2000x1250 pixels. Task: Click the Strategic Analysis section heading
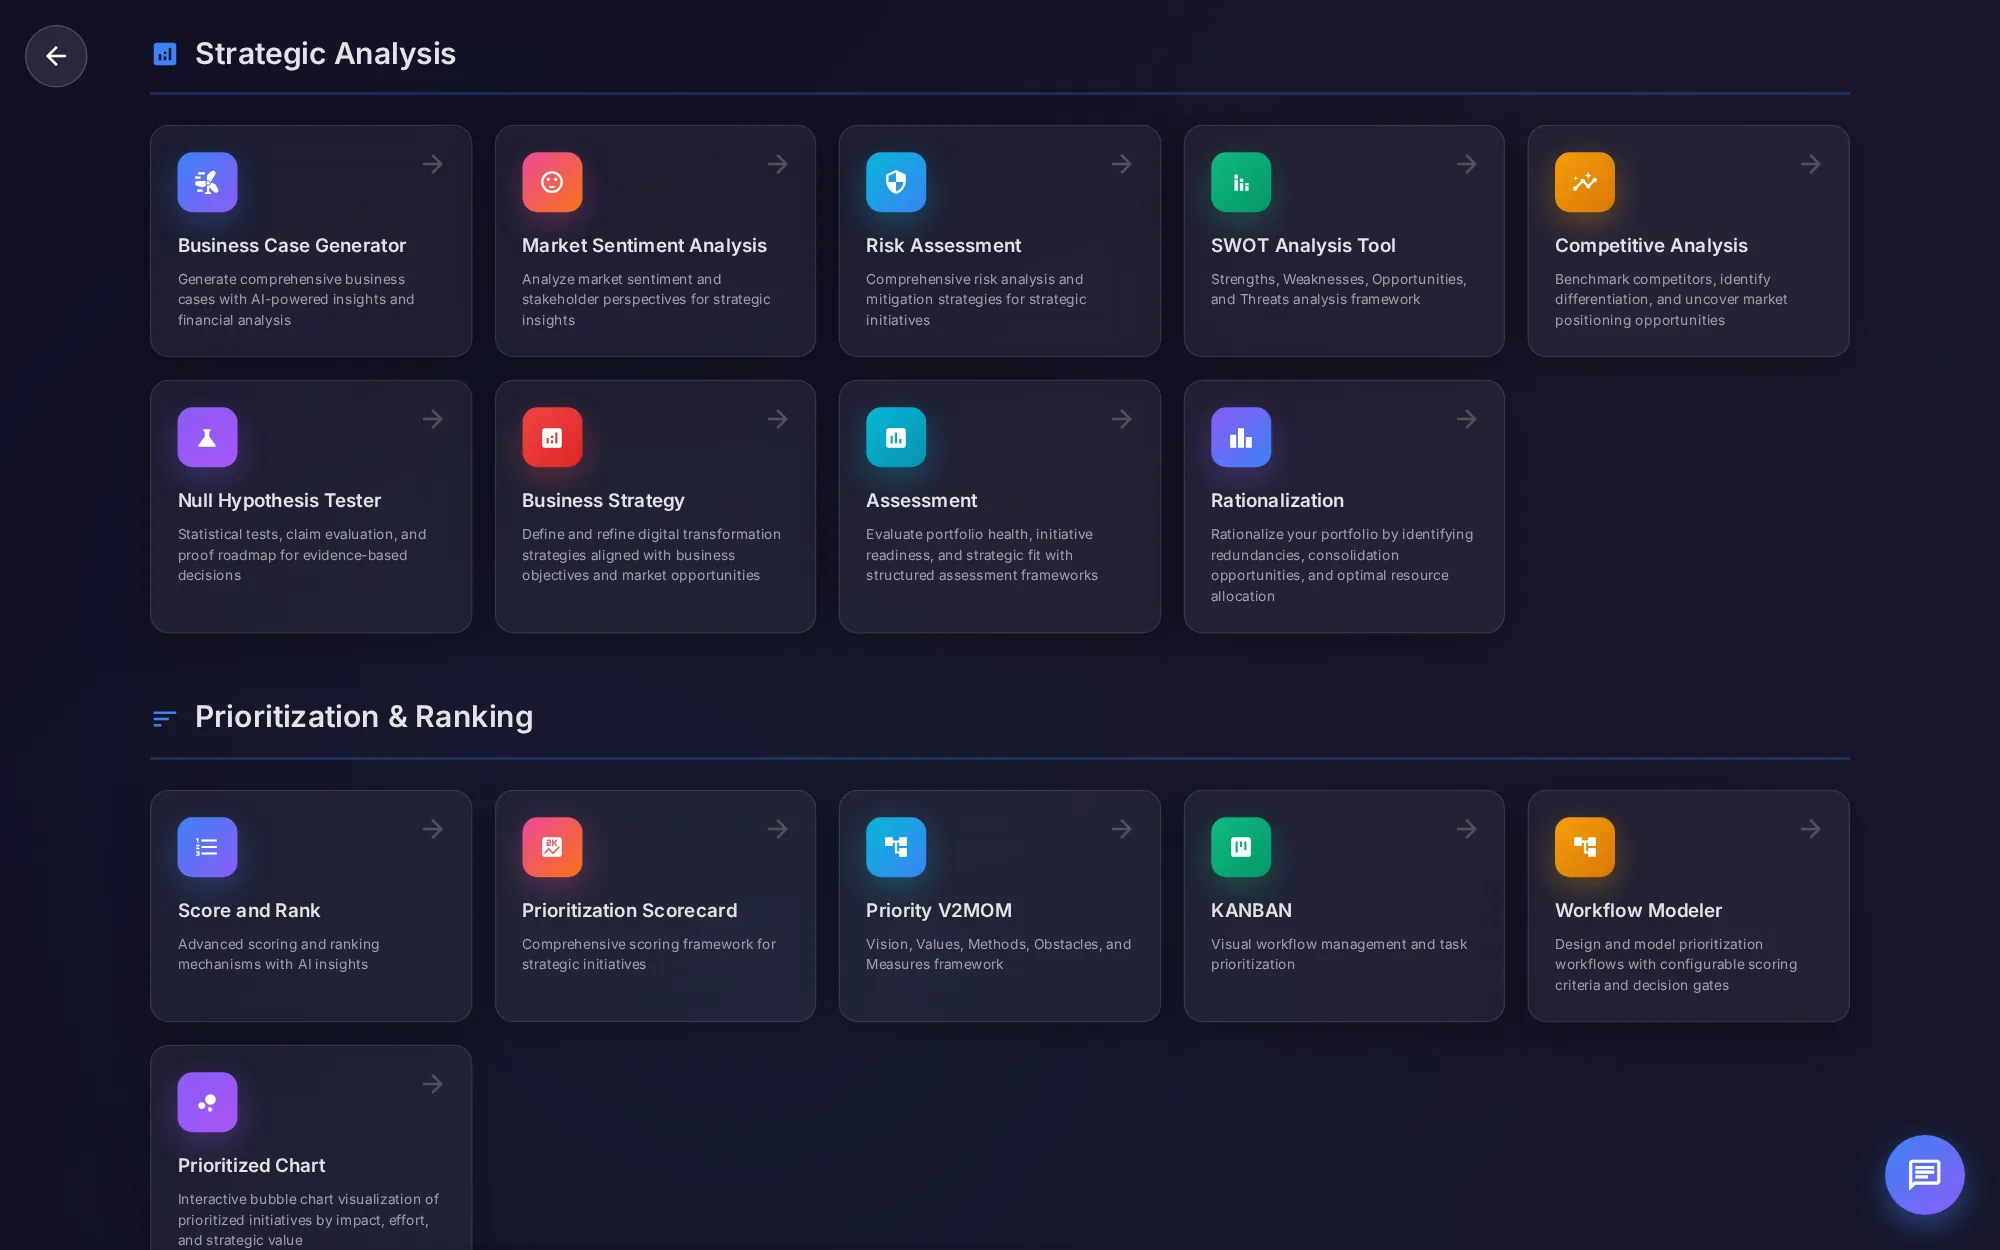pos(325,53)
